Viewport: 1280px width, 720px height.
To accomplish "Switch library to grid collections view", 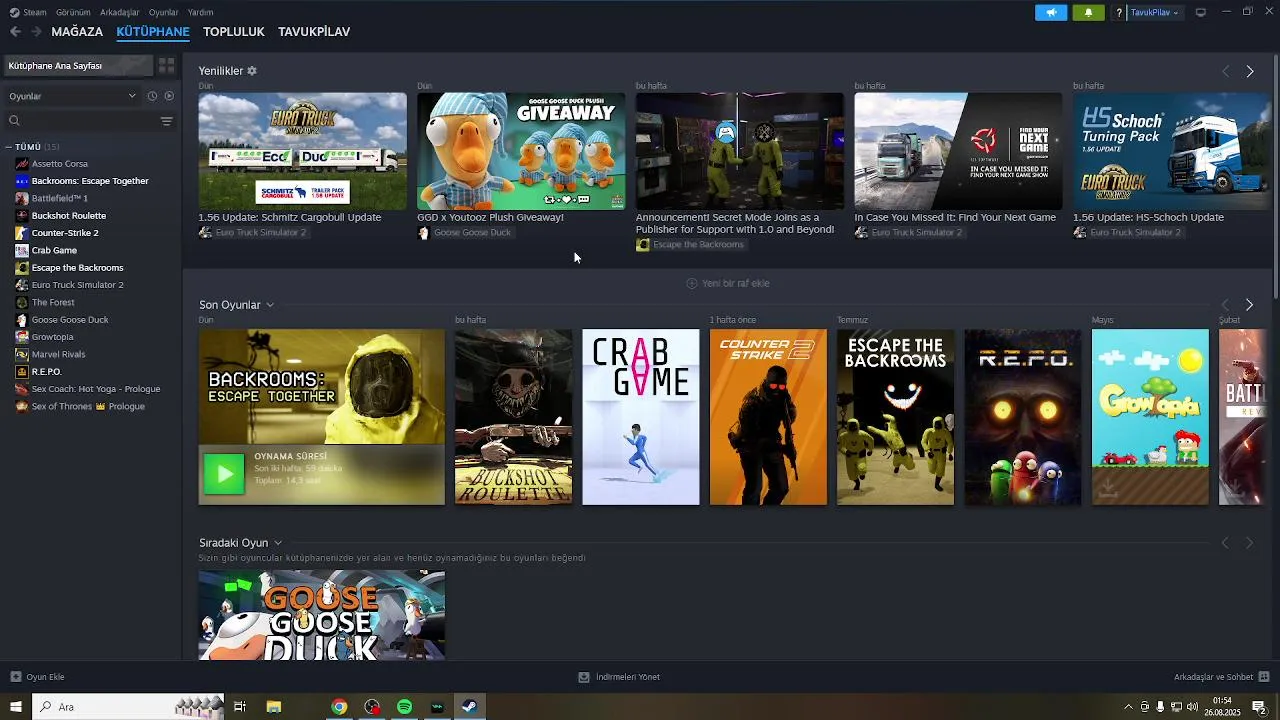I will click(x=166, y=65).
